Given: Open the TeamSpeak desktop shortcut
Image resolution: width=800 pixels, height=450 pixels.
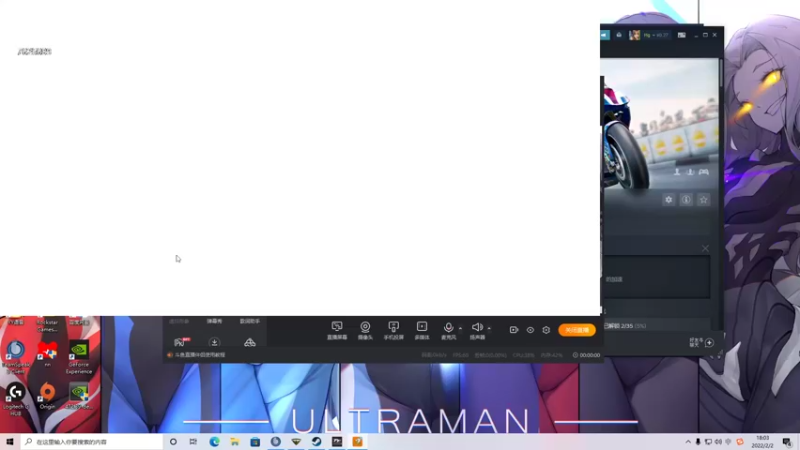Looking at the screenshot, I should click(16, 355).
